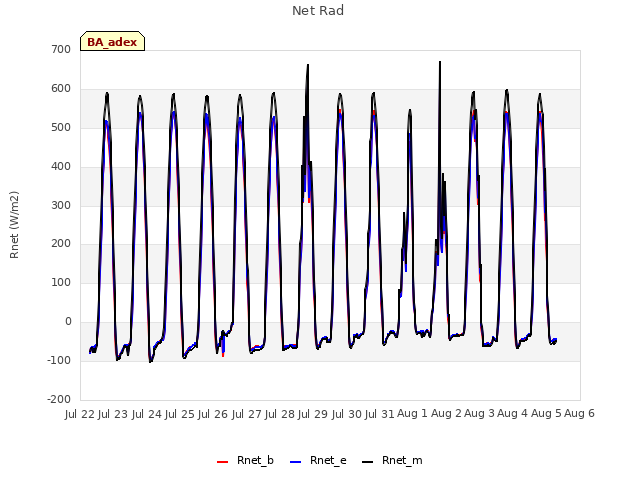Click the Jul 23 x-axis date label
The height and width of the screenshot is (480, 640).
(113, 414)
